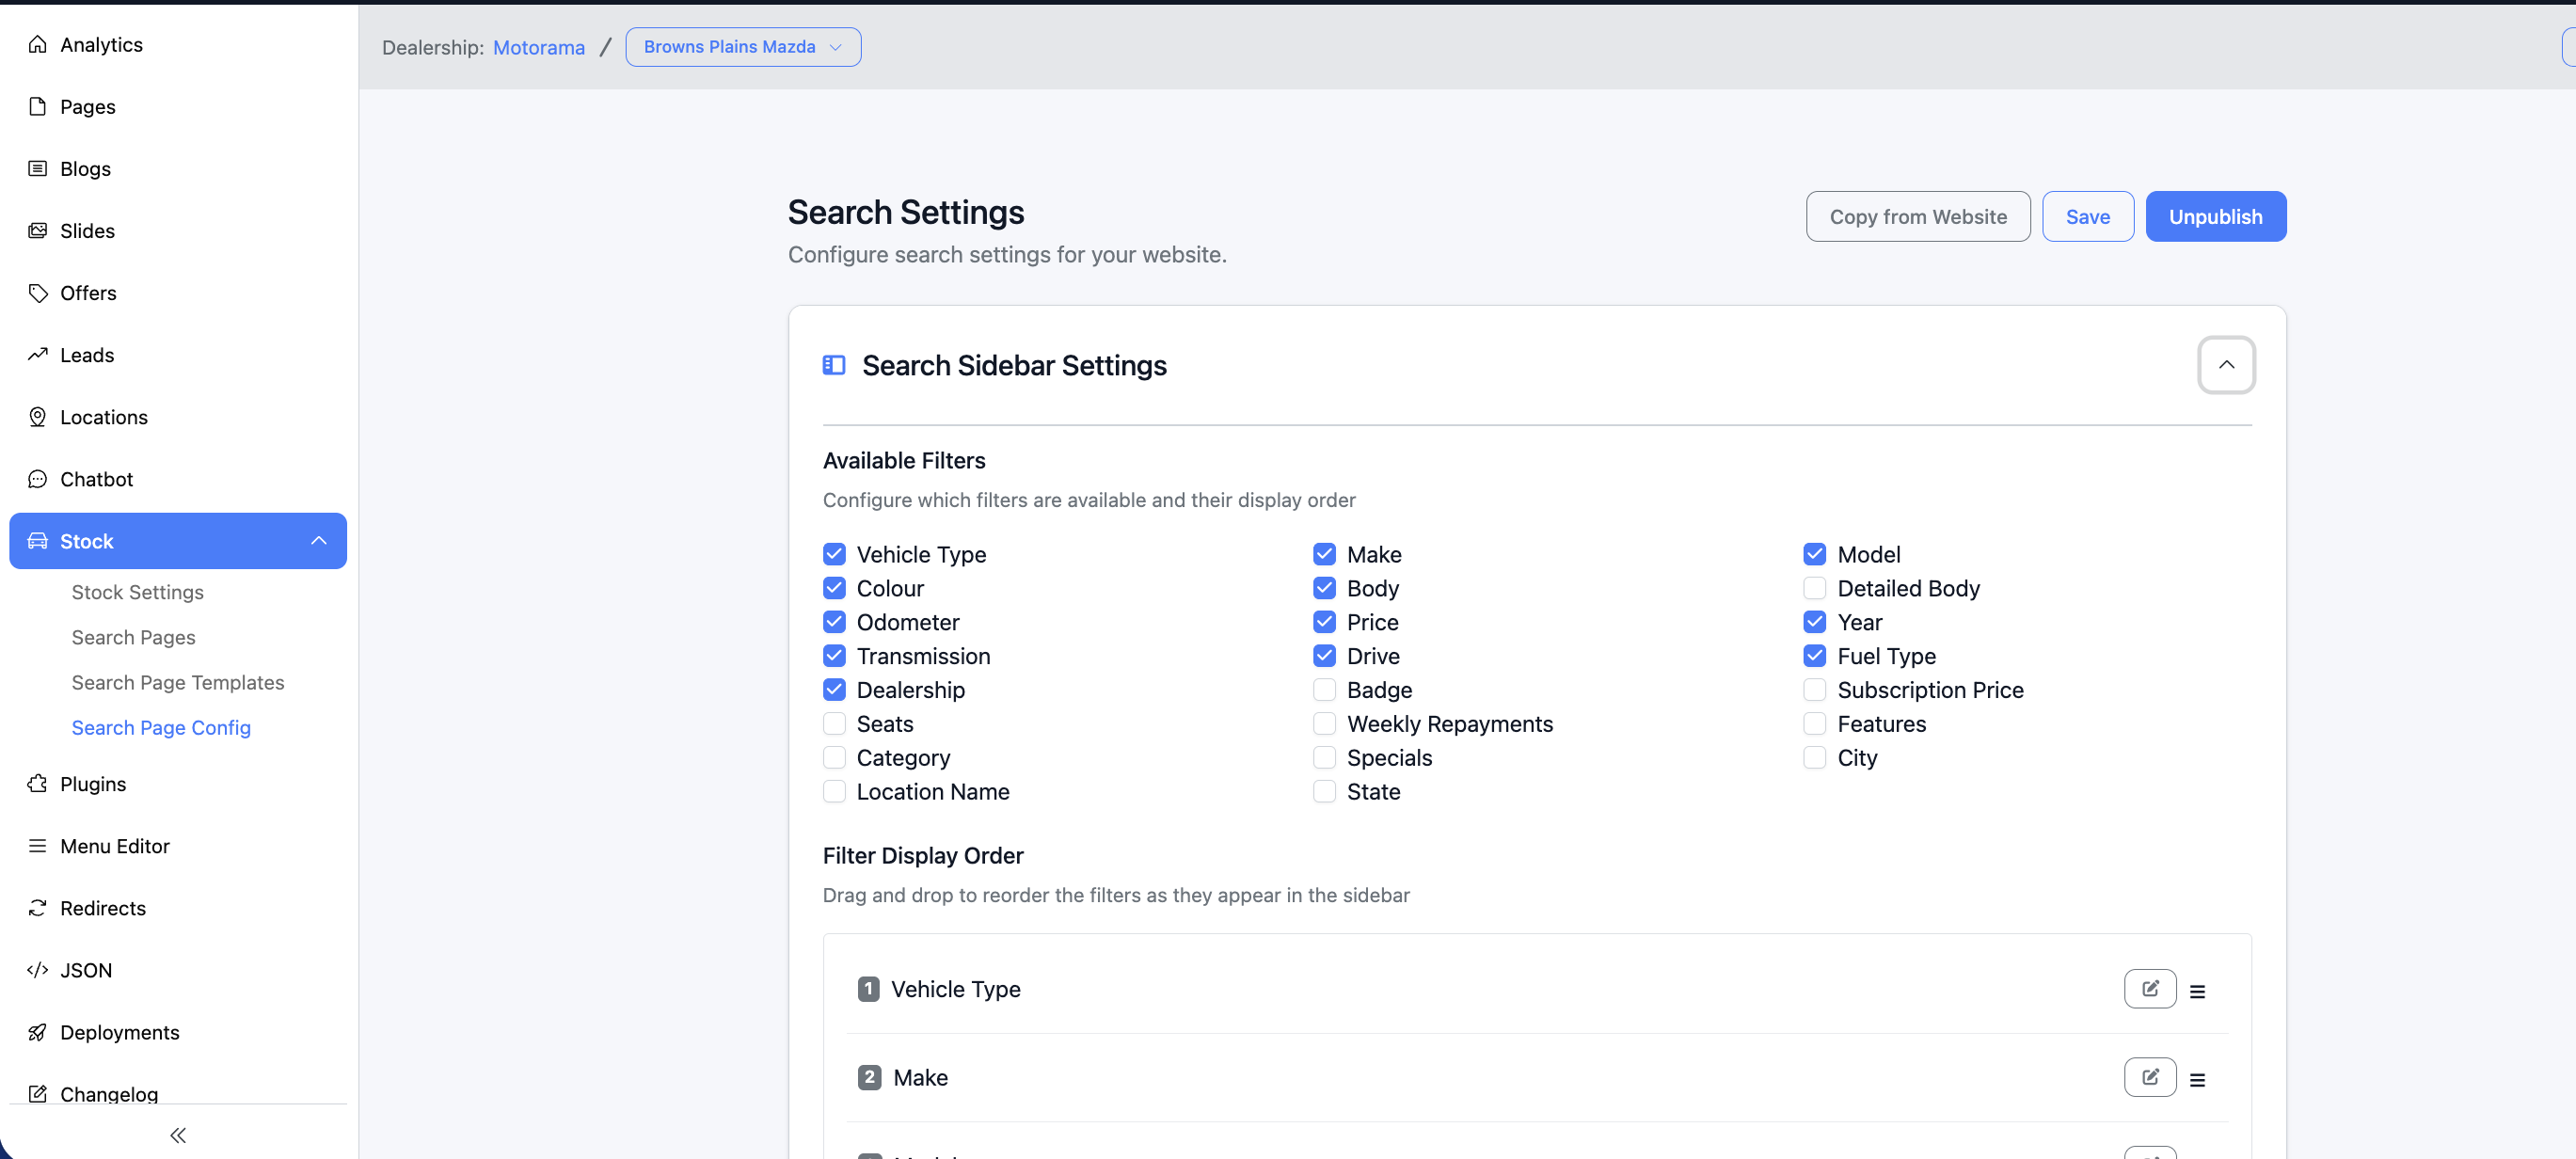Click edit icon for Vehicle Type filter
This screenshot has height=1159, width=2576.
point(2149,989)
